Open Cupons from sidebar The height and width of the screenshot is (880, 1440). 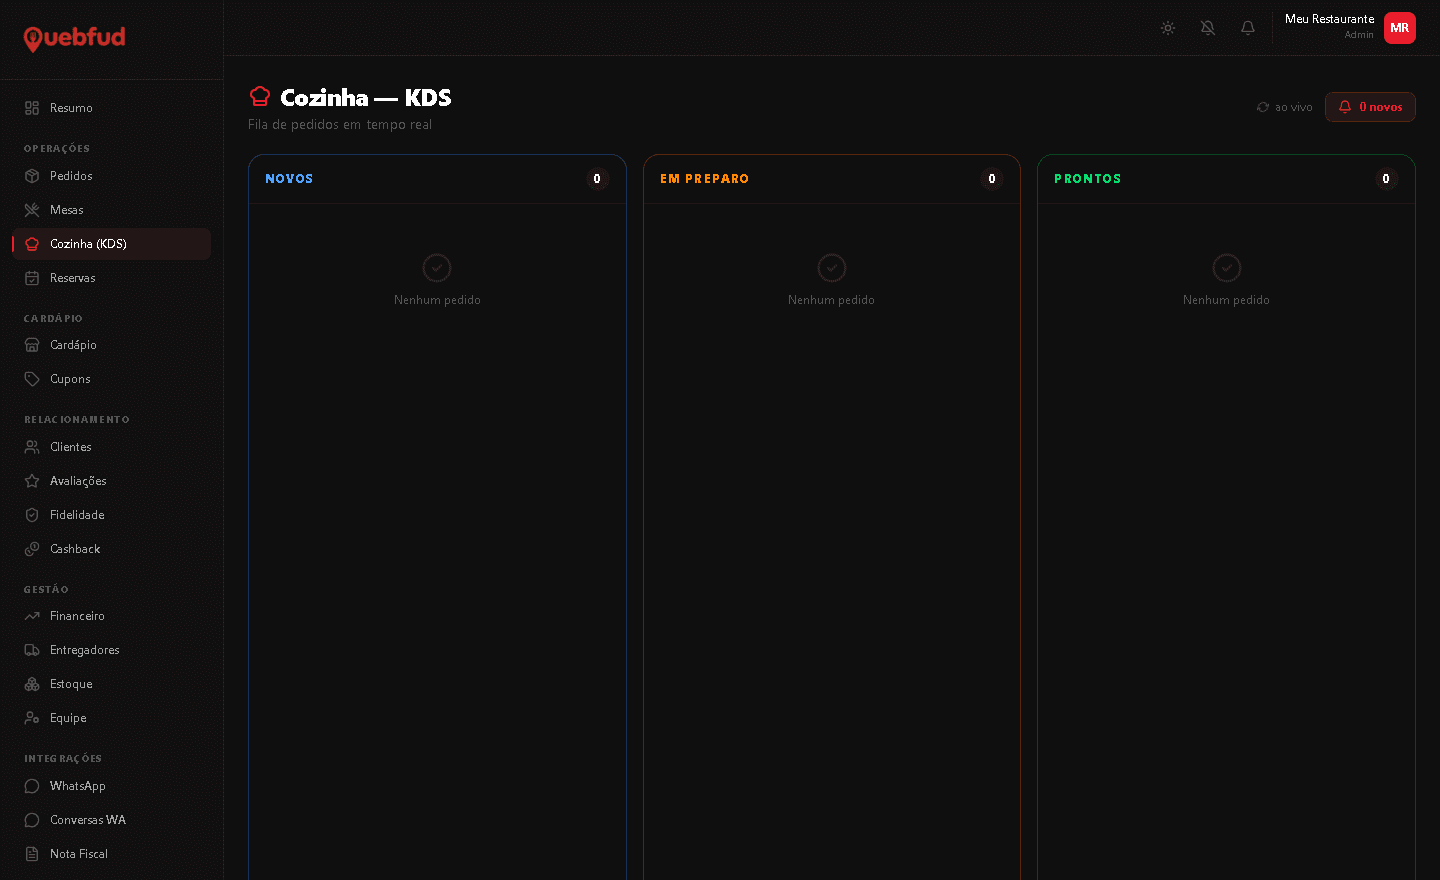click(x=111, y=379)
